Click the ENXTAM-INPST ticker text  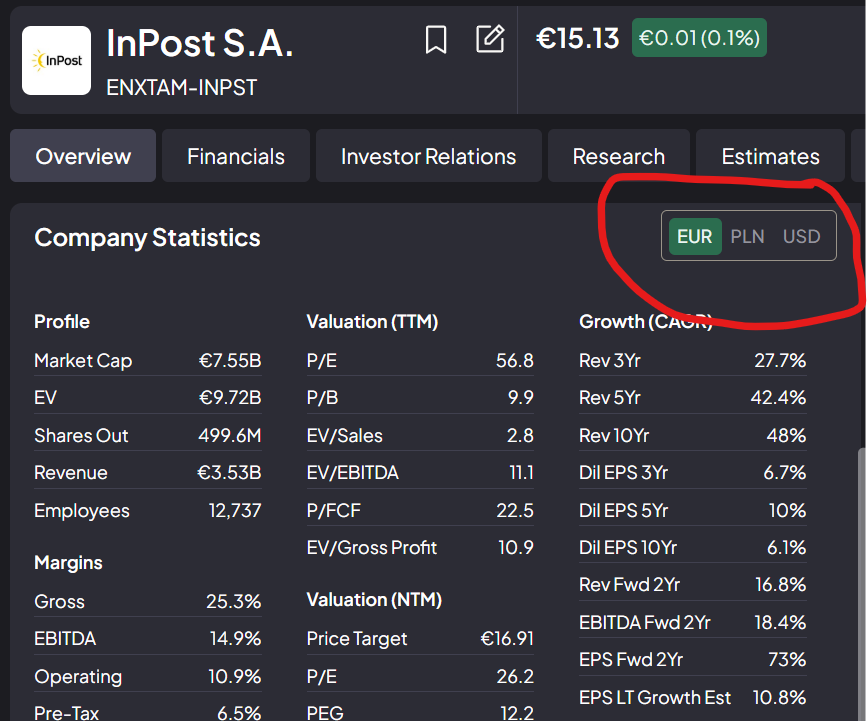click(182, 87)
